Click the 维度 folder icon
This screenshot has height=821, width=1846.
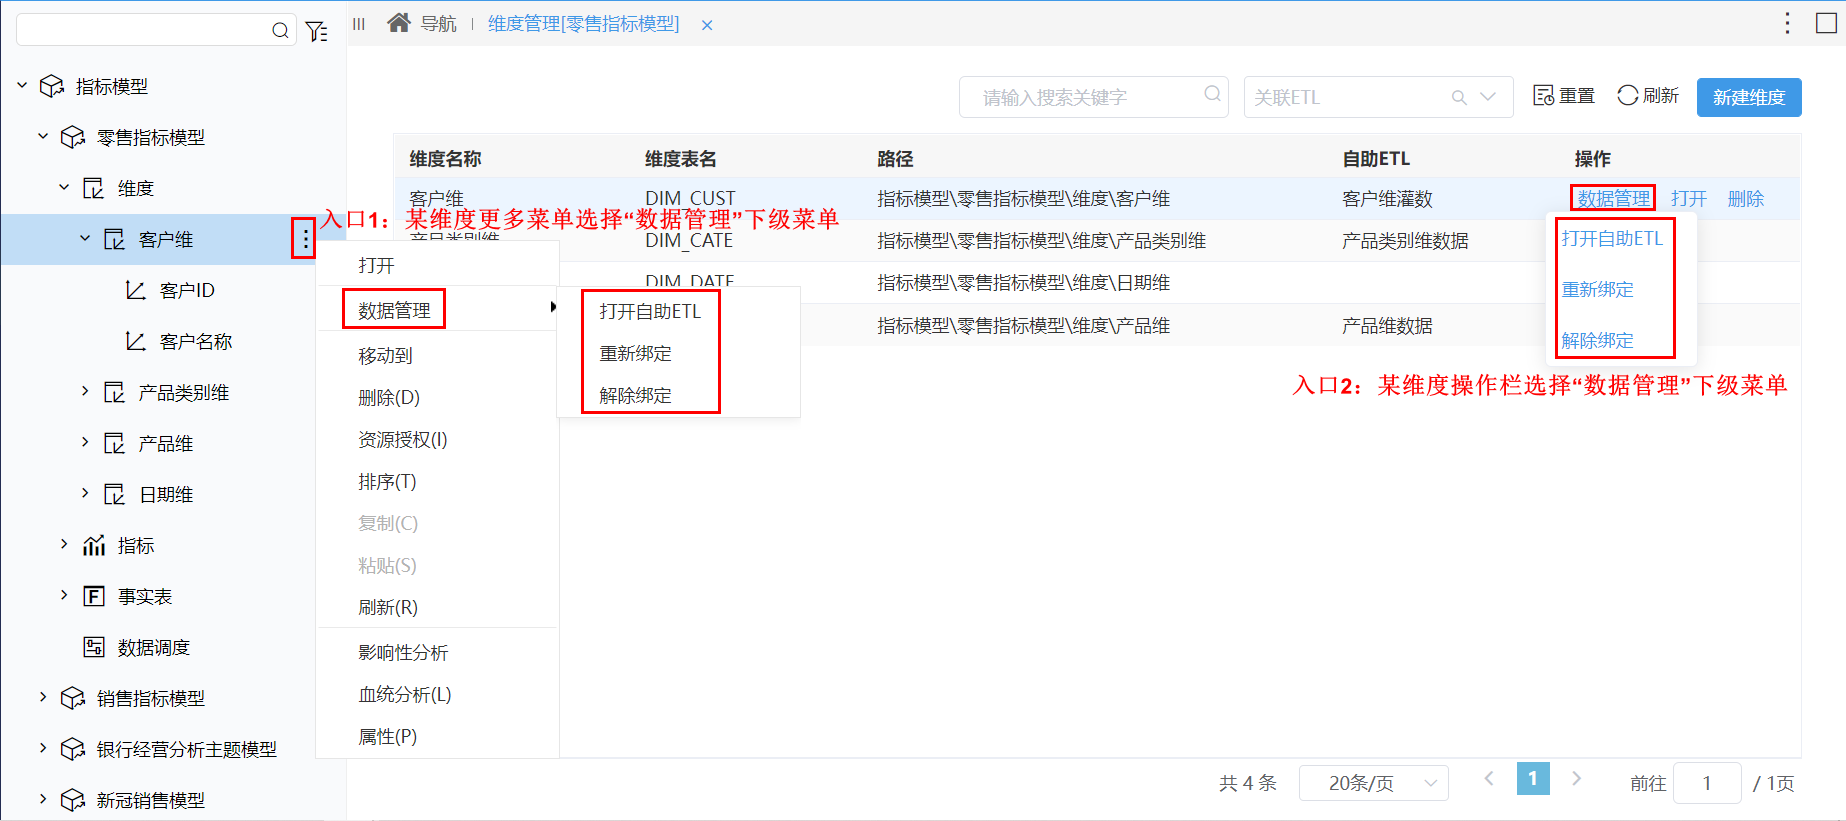click(93, 189)
